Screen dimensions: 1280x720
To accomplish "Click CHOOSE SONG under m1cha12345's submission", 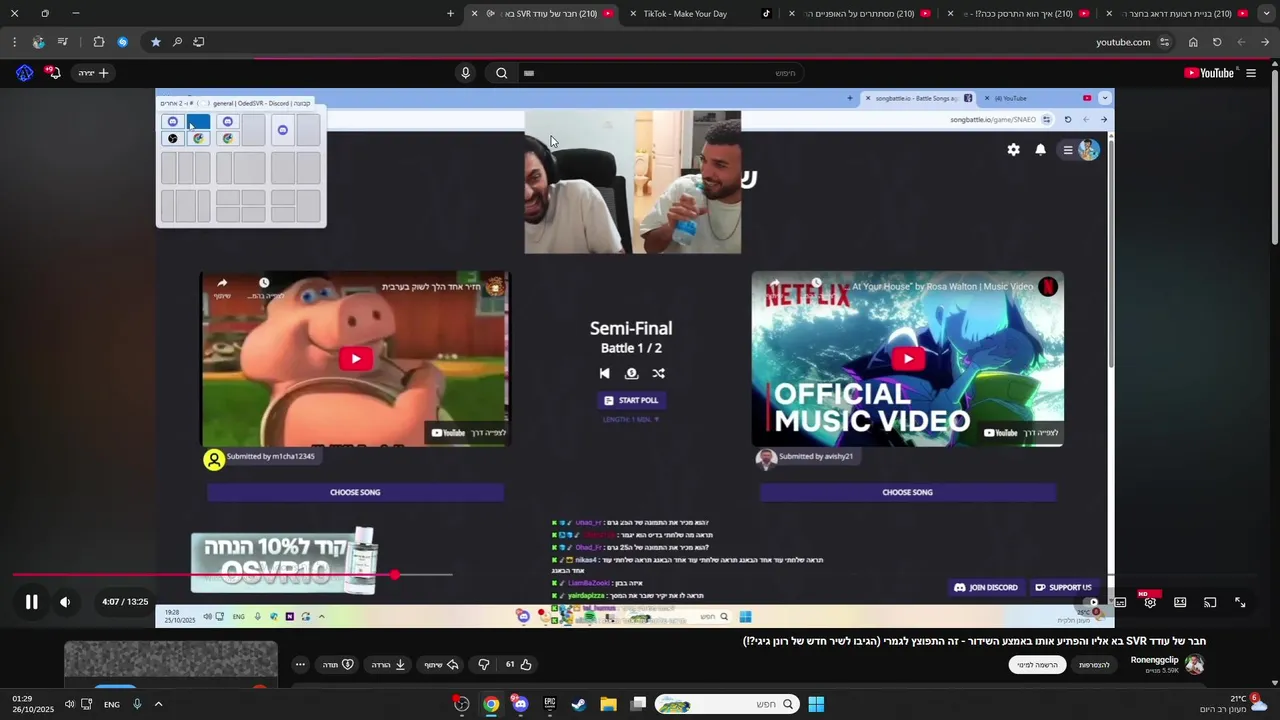I will [x=355, y=492].
